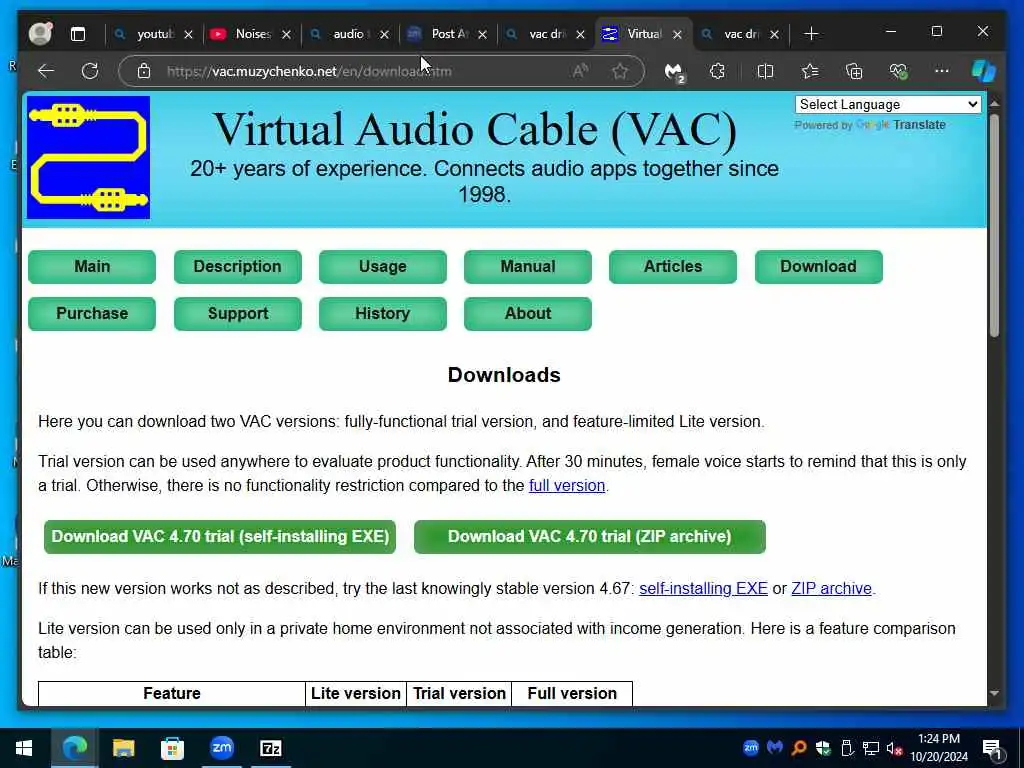Close the Noises YouTube tab

(286, 35)
